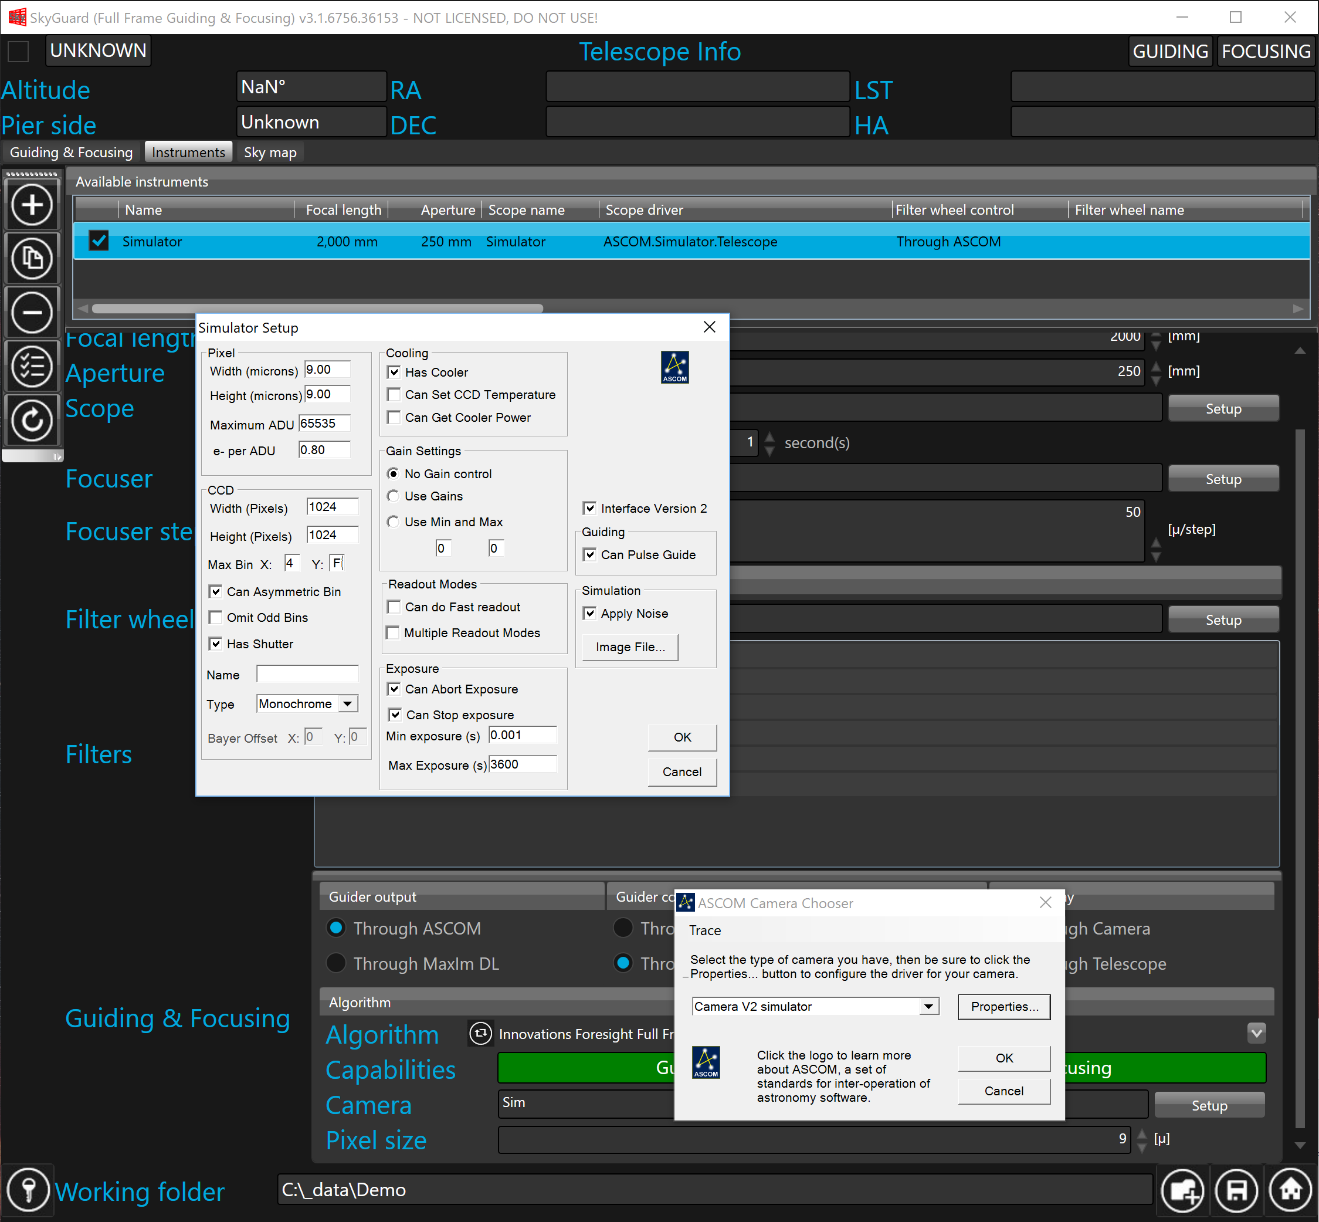Click the Pixel size stepper arrows
Viewport: 1319px width, 1222px height.
point(1143,1139)
